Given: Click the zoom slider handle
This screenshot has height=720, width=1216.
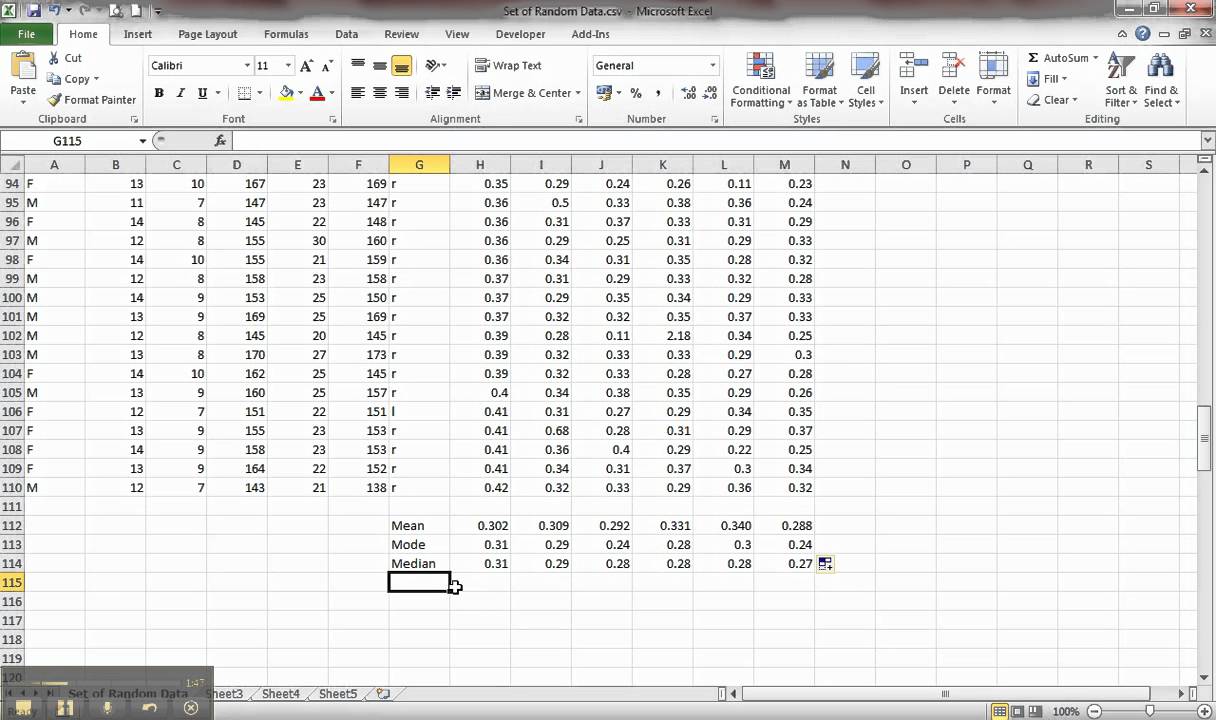Looking at the screenshot, I should point(1149,711).
